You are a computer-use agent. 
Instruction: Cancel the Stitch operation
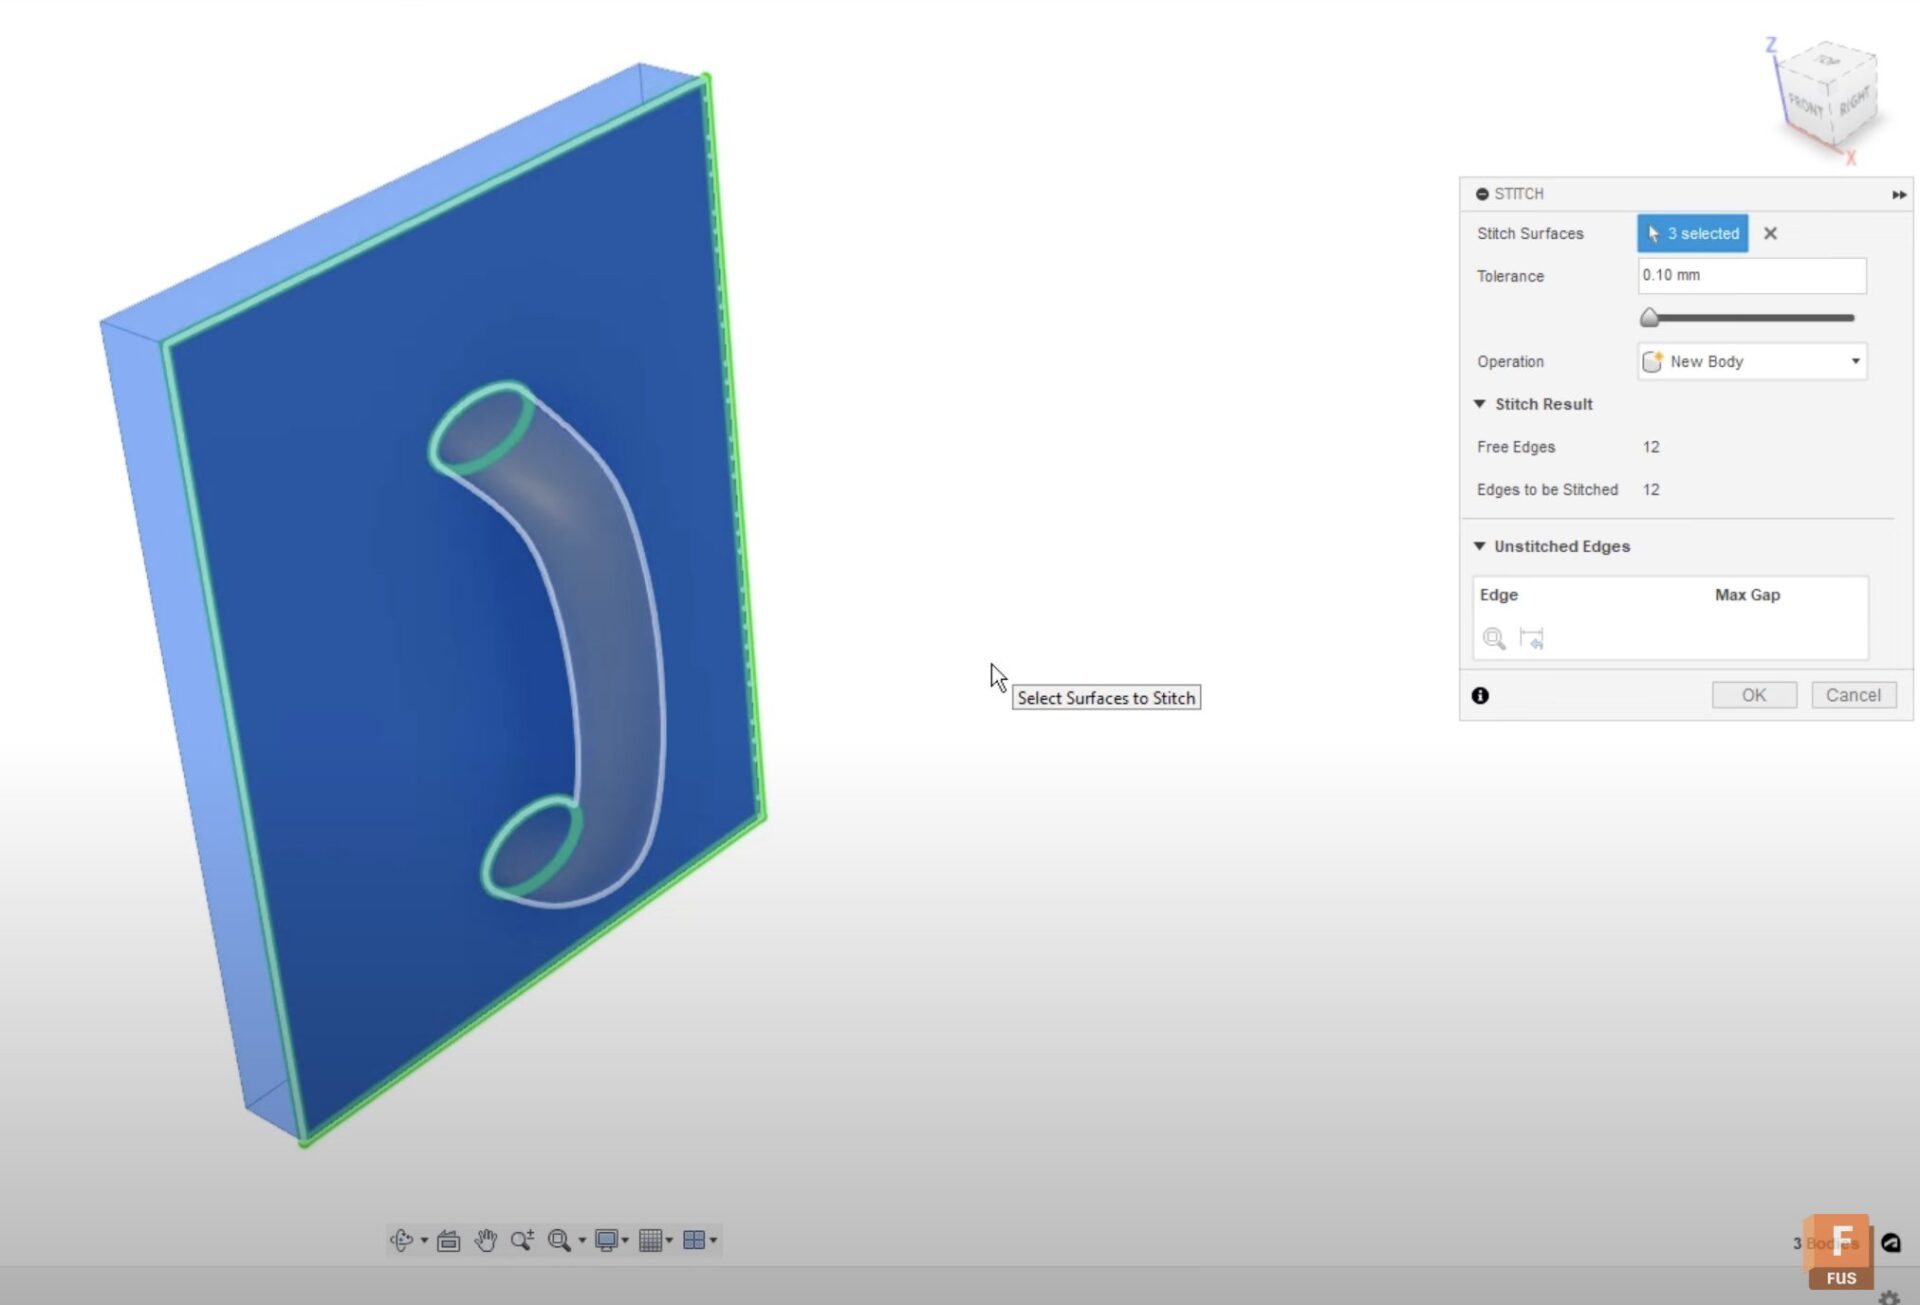coord(1854,694)
